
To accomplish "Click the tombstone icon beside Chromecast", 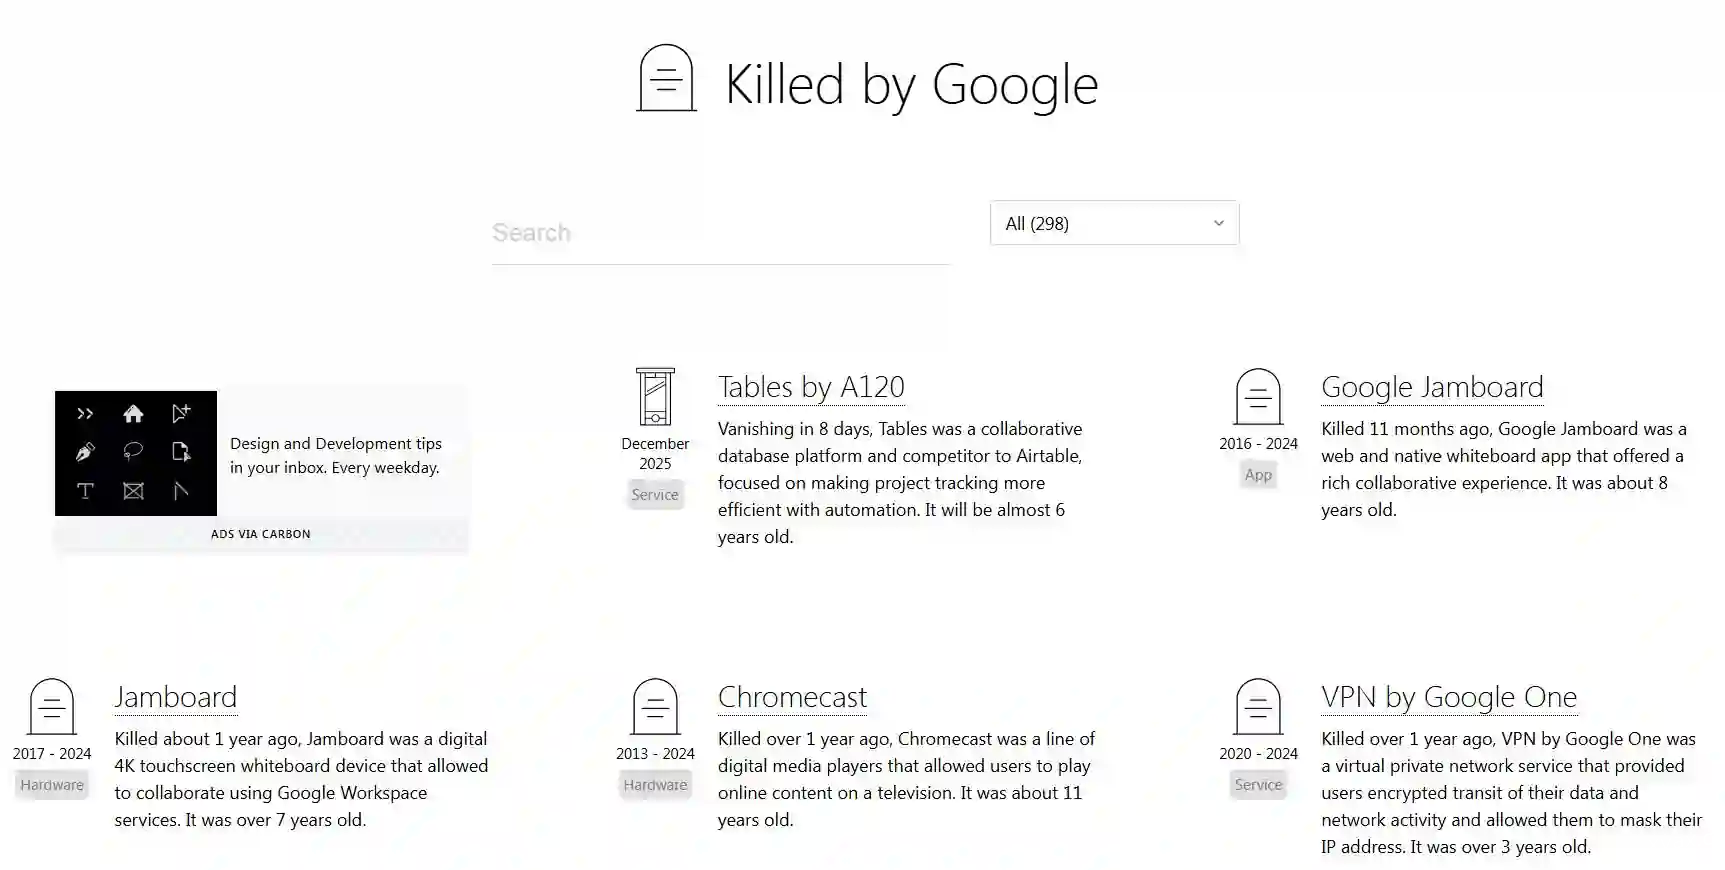I will coord(655,707).
